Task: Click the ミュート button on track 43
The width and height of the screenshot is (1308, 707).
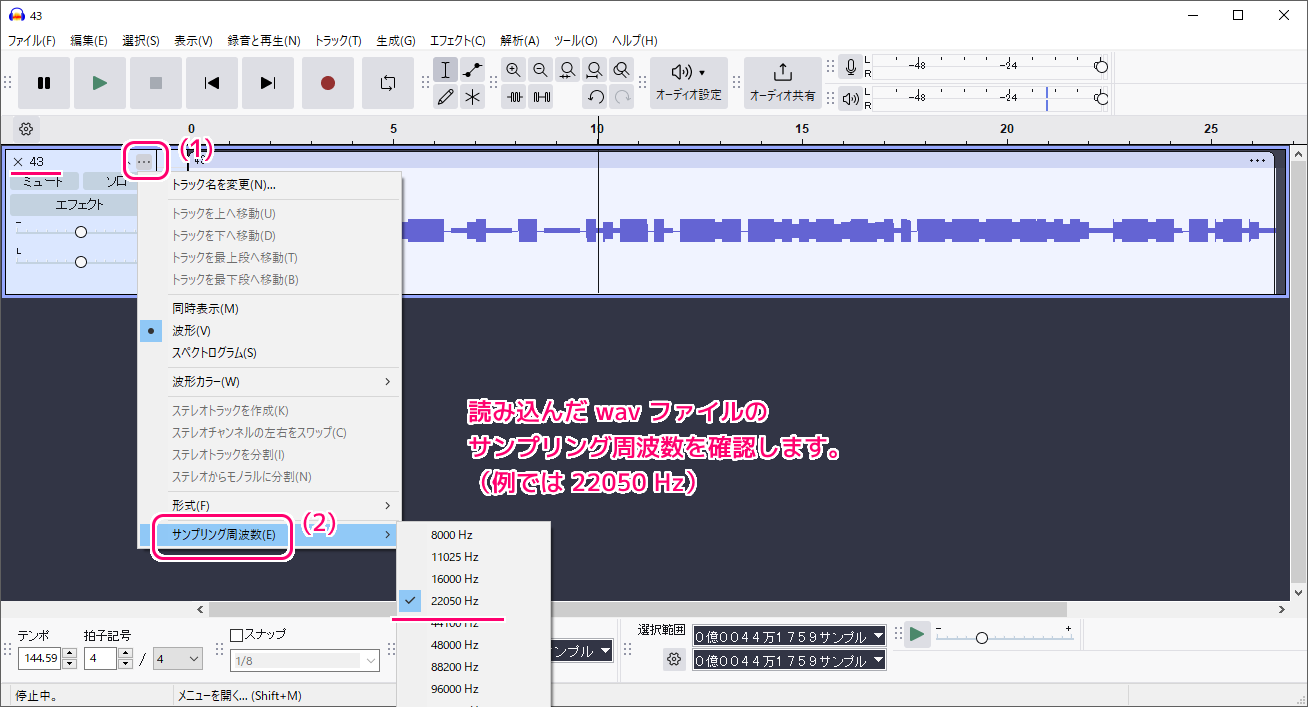Action: [x=42, y=182]
